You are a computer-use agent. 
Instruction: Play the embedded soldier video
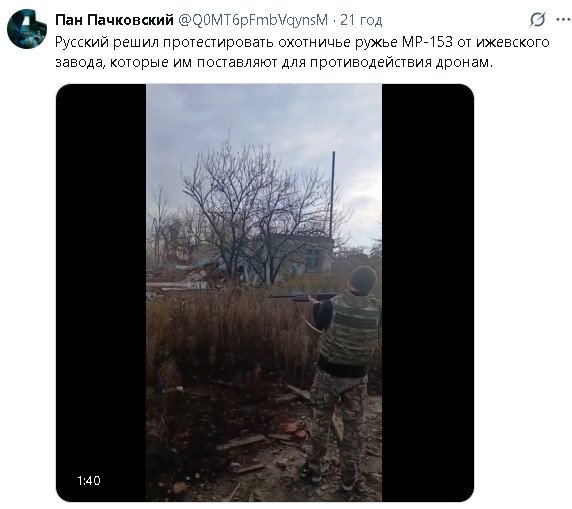pos(264,292)
